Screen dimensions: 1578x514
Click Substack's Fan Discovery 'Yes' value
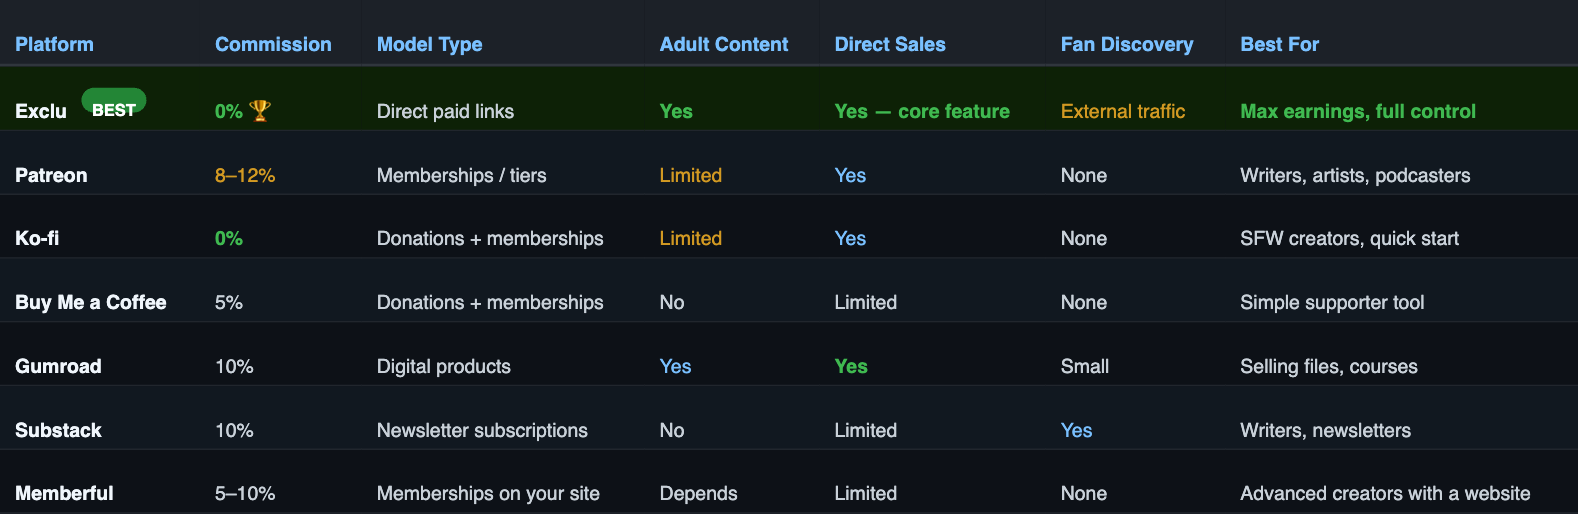point(1077,430)
